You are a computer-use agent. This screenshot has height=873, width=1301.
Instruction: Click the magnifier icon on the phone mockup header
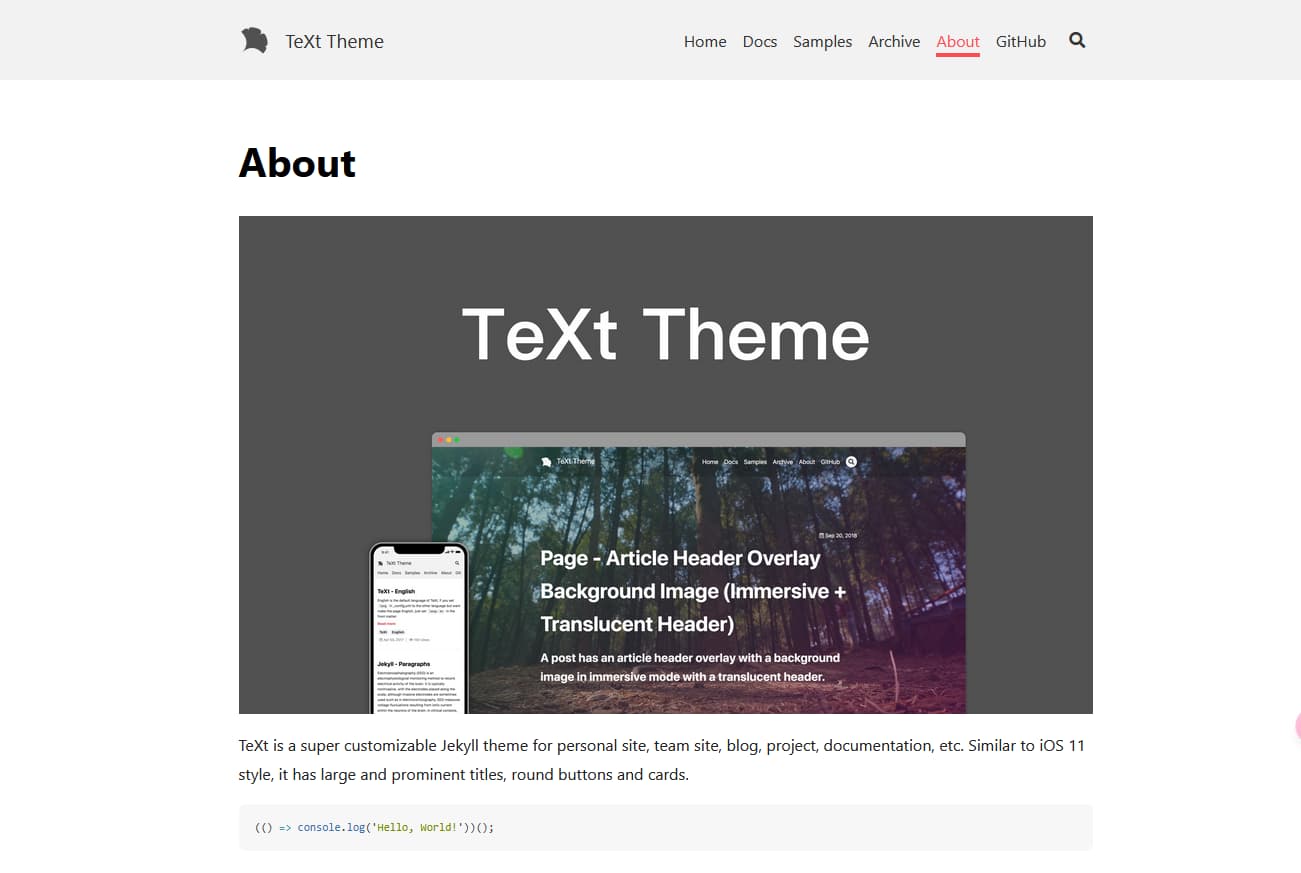(456, 563)
